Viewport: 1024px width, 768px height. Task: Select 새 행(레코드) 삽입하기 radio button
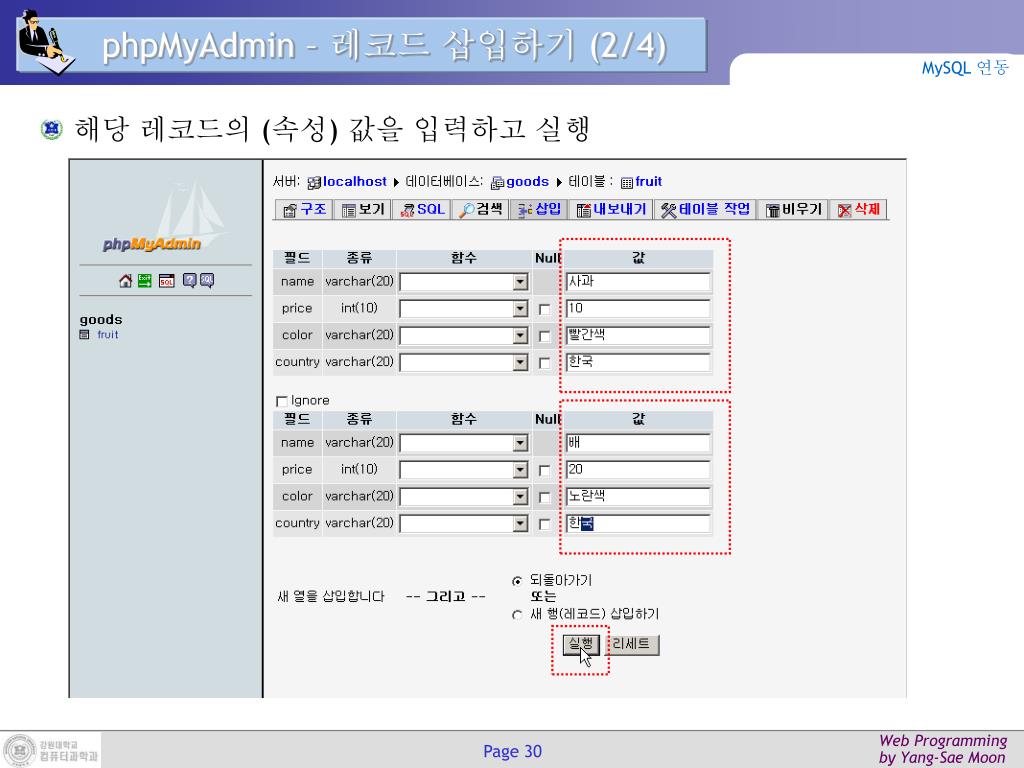[517, 615]
